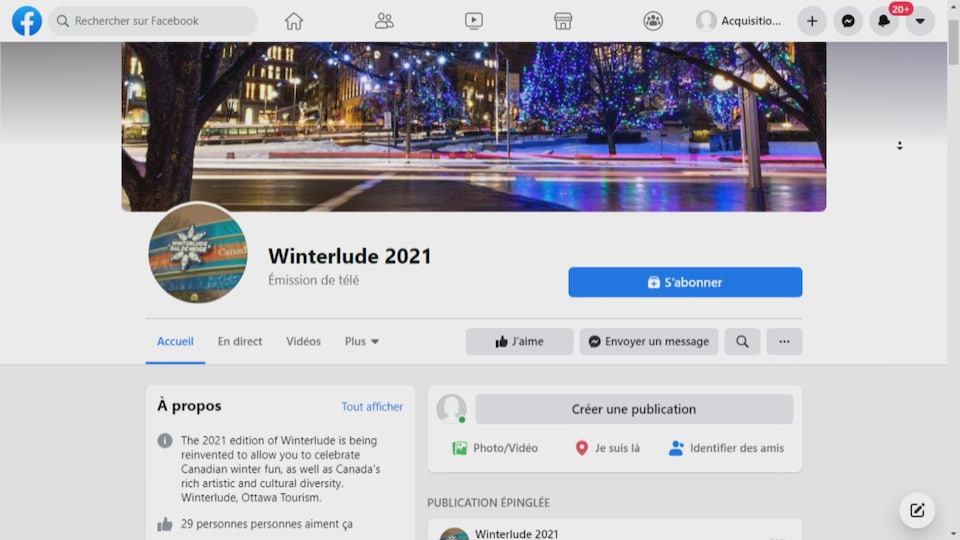
Task: Click the Je suis là check-in option
Action: click(x=608, y=448)
